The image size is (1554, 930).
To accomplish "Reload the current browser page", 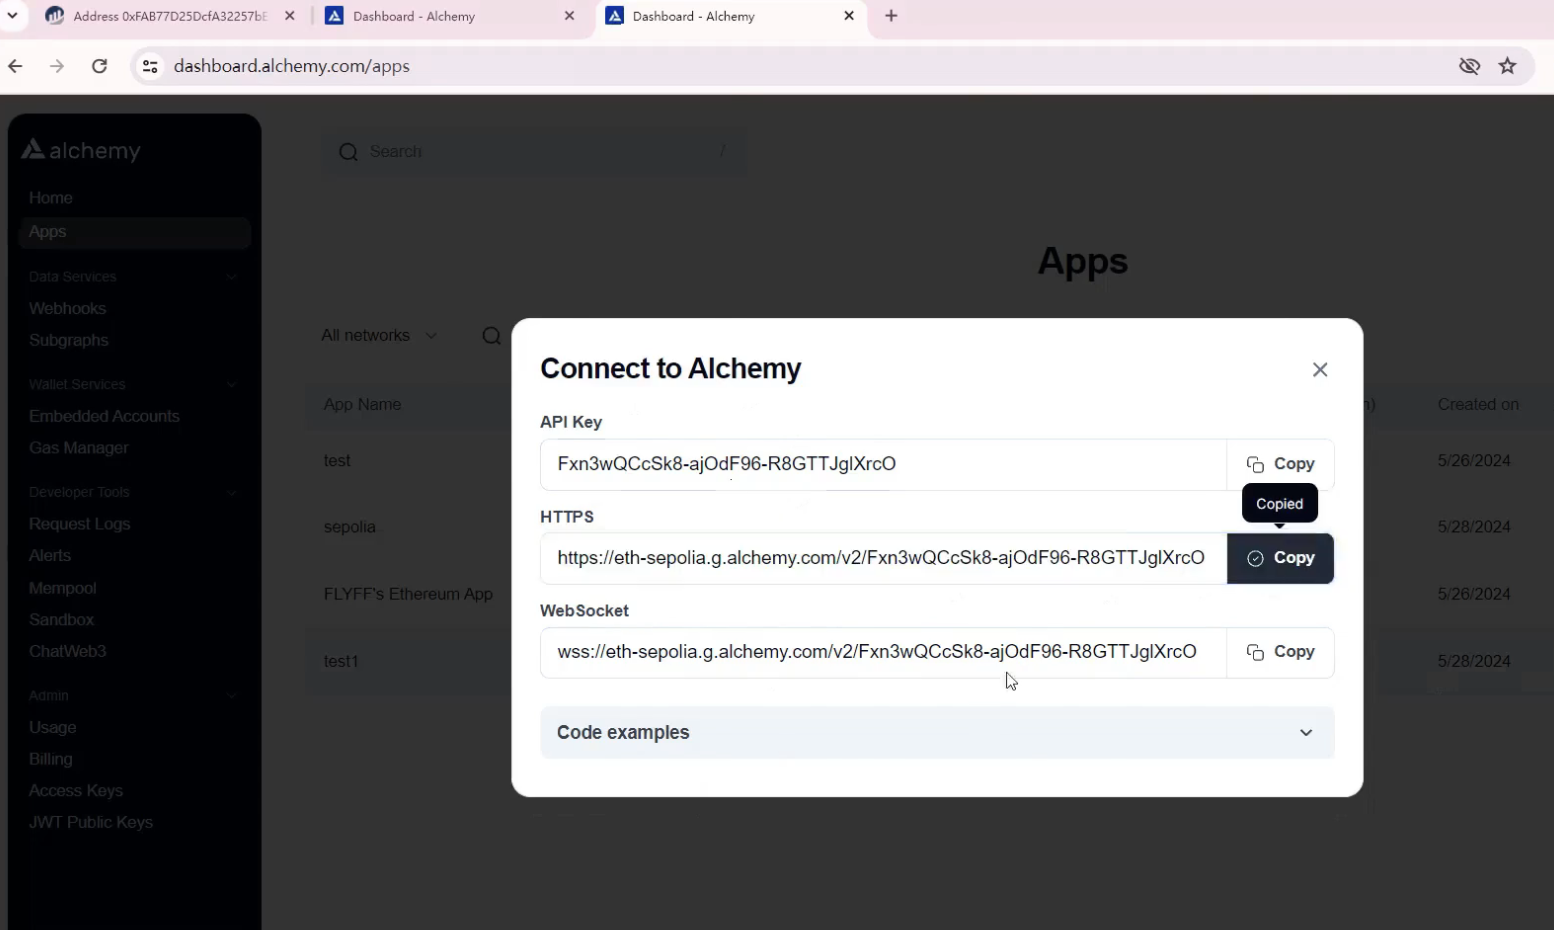I will point(99,66).
